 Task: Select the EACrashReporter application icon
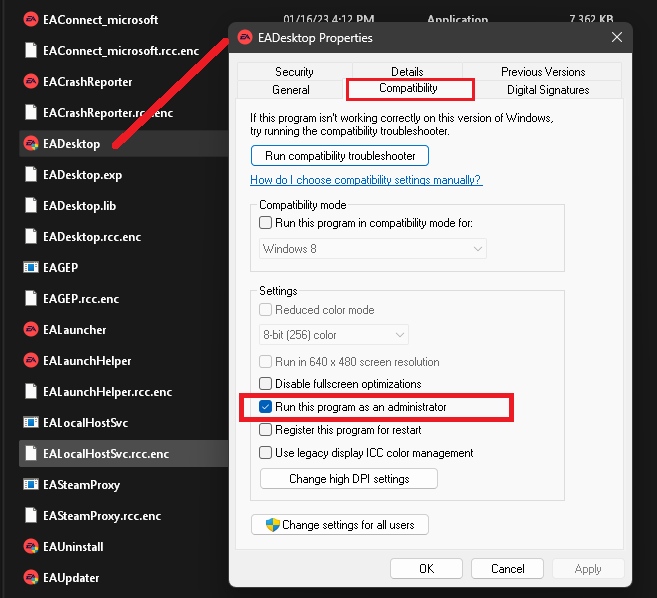(x=31, y=81)
